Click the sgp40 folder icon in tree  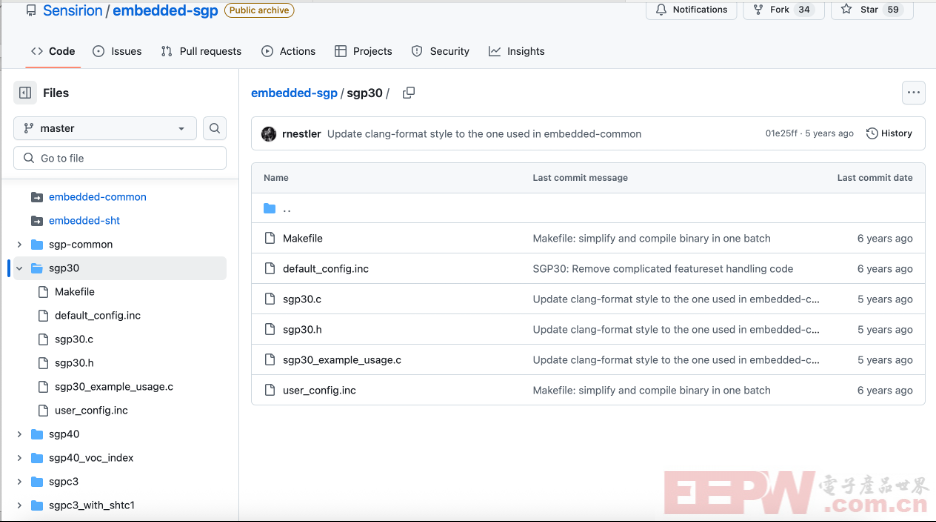point(37,434)
